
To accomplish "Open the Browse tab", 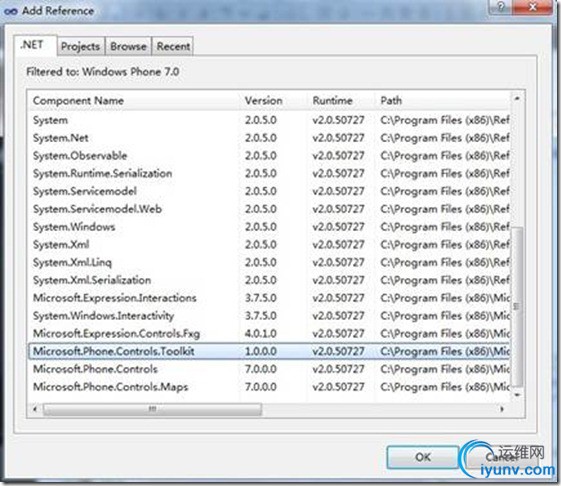I will coord(128,47).
